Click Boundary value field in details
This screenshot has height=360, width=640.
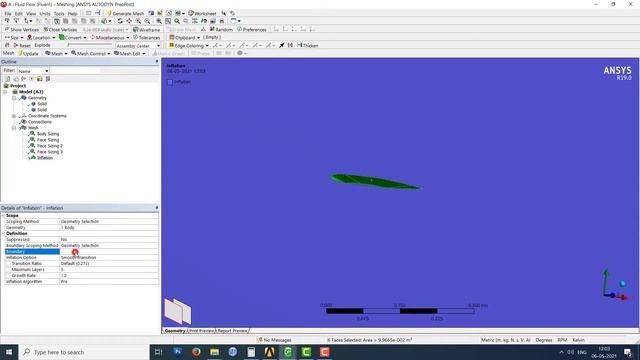[x=109, y=251]
